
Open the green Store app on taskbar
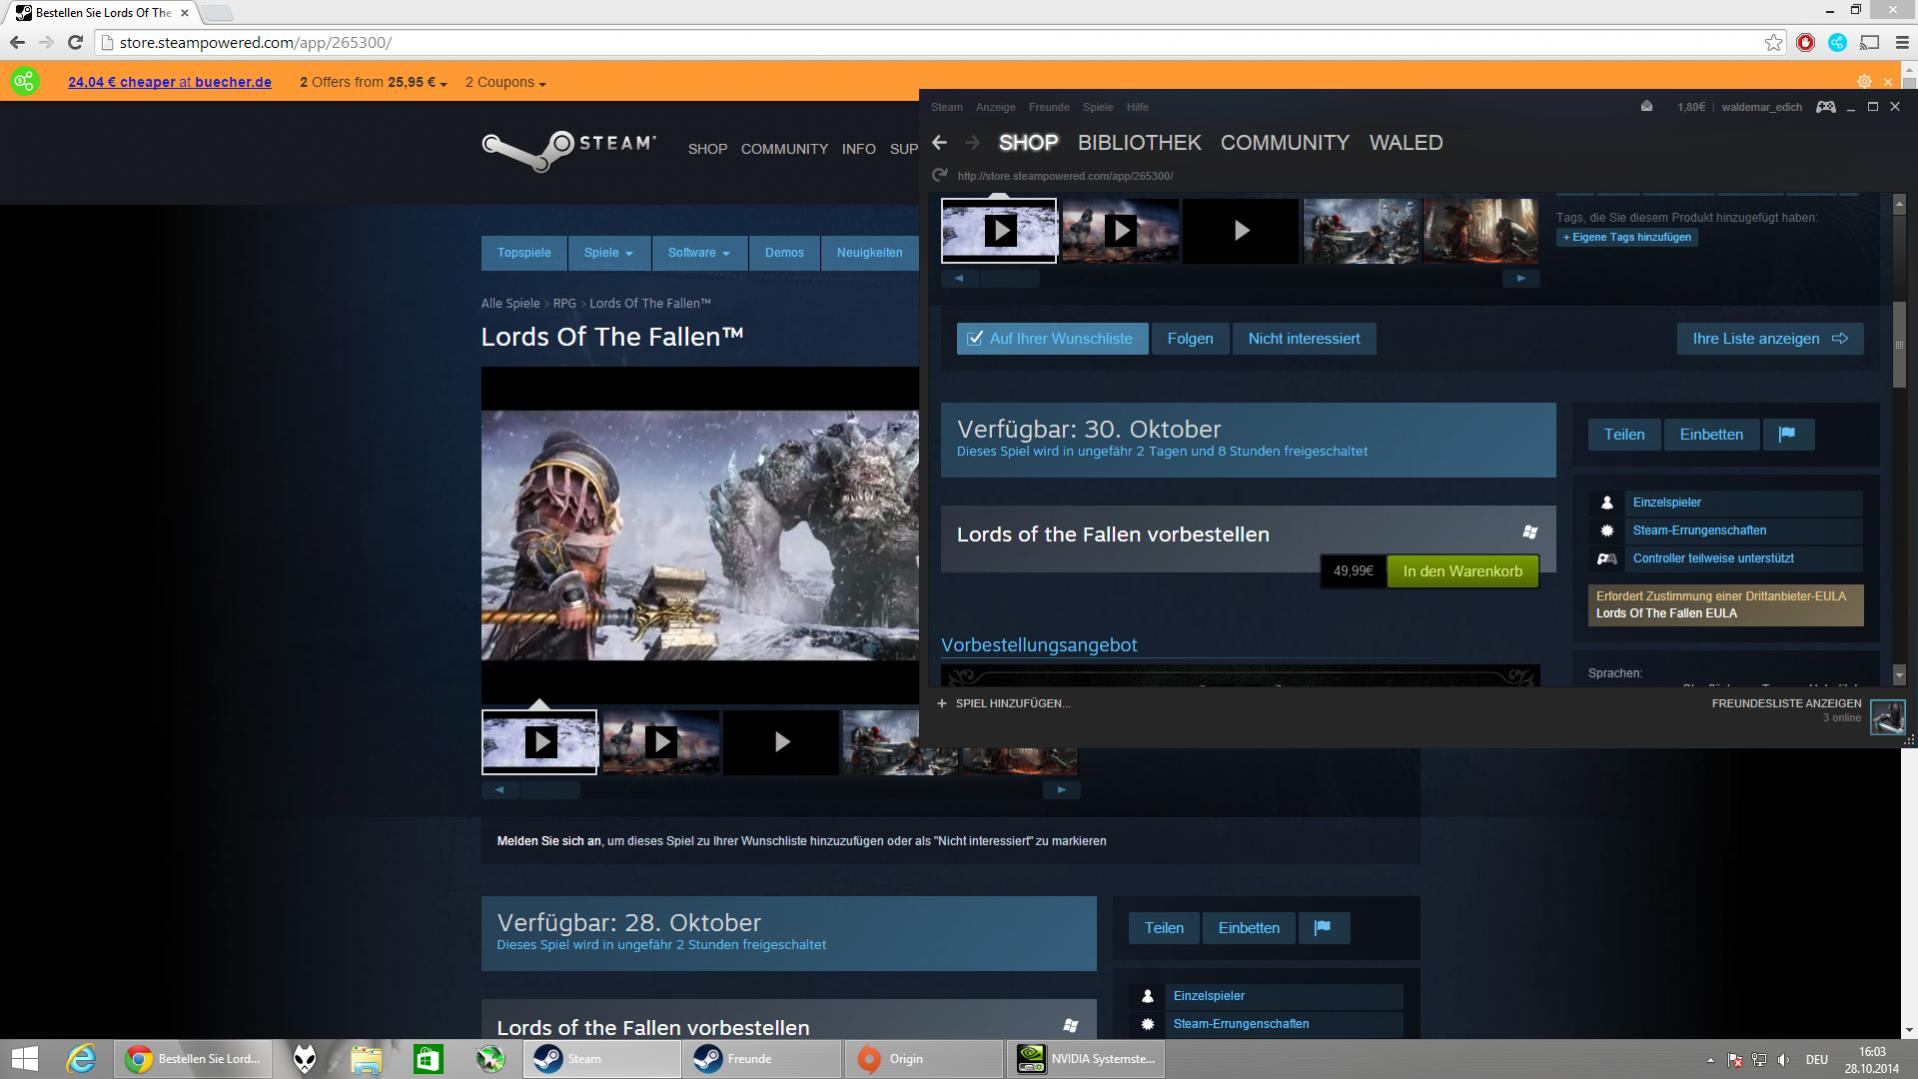tap(428, 1059)
